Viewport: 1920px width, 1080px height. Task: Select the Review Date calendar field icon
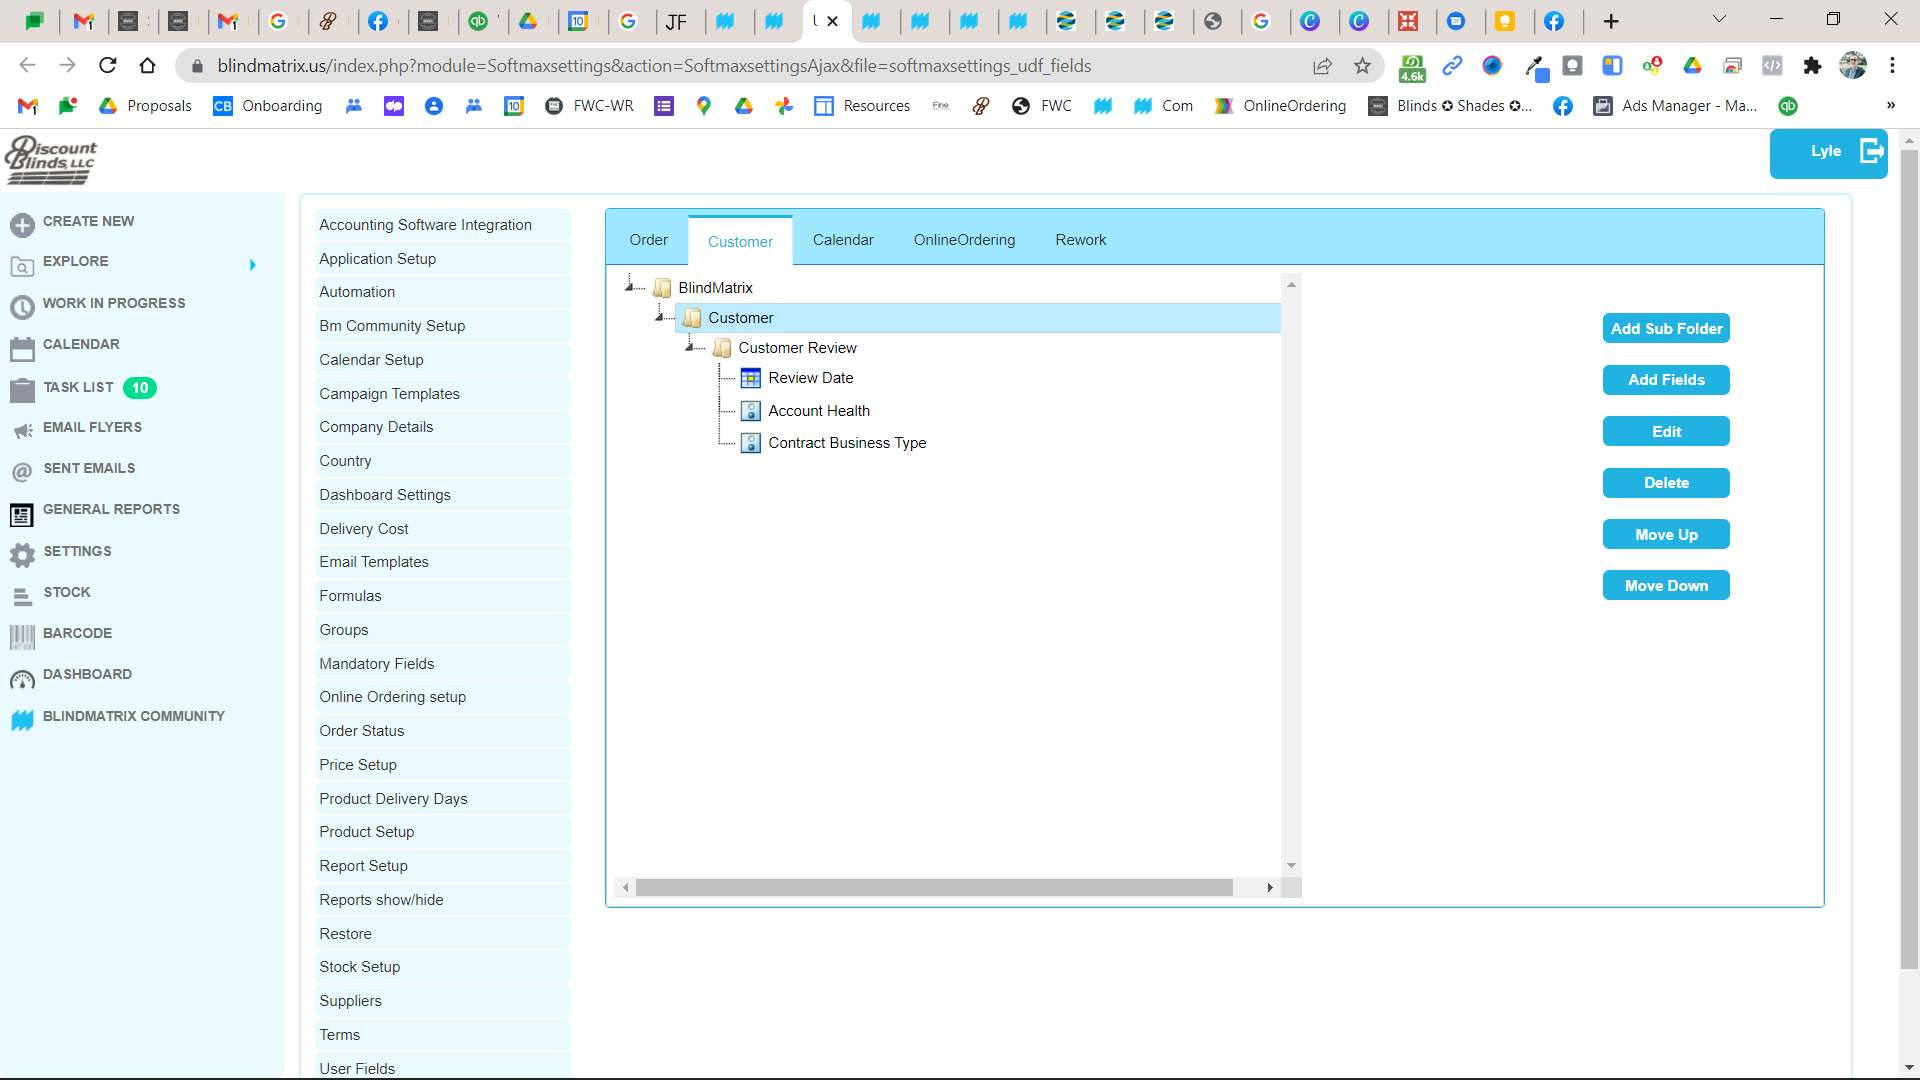(x=750, y=378)
